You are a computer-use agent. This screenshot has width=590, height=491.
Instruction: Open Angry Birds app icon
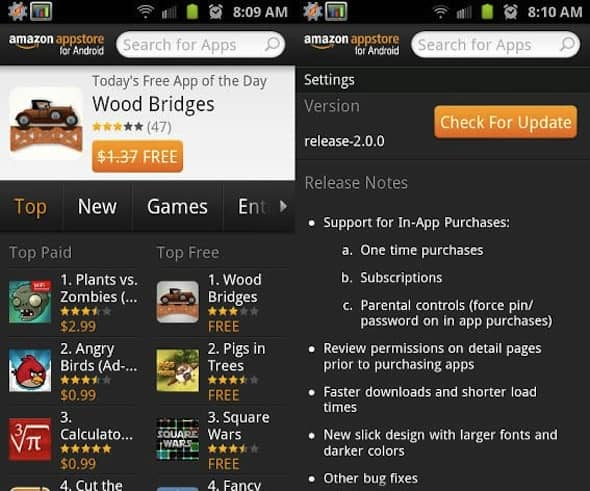[x=30, y=371]
